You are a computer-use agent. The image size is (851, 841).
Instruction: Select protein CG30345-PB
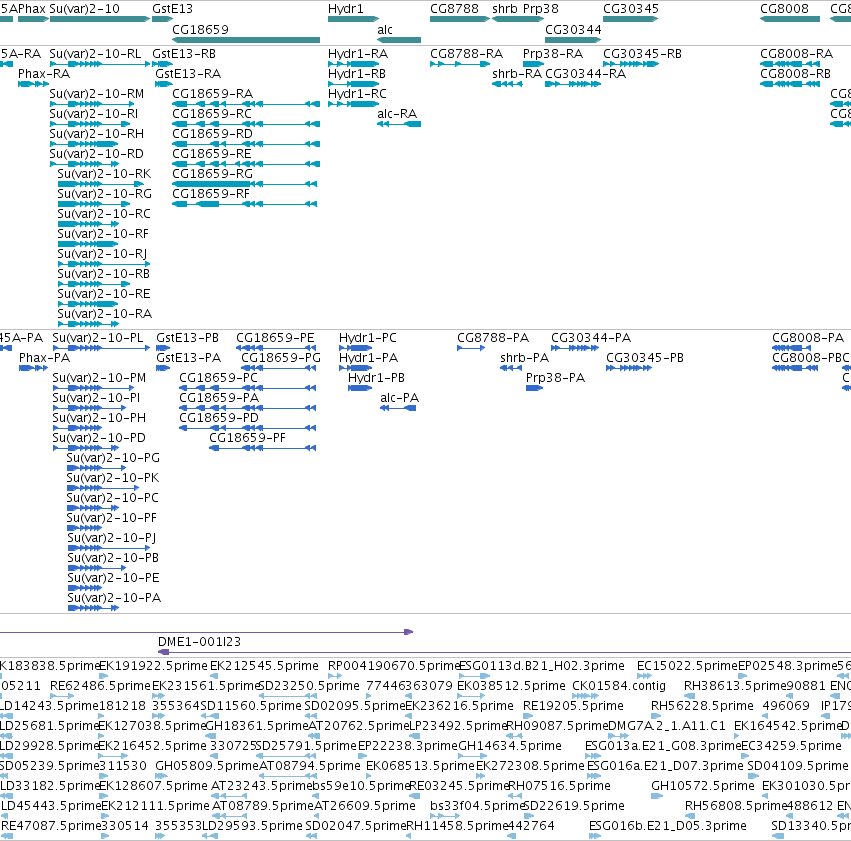(x=629, y=368)
